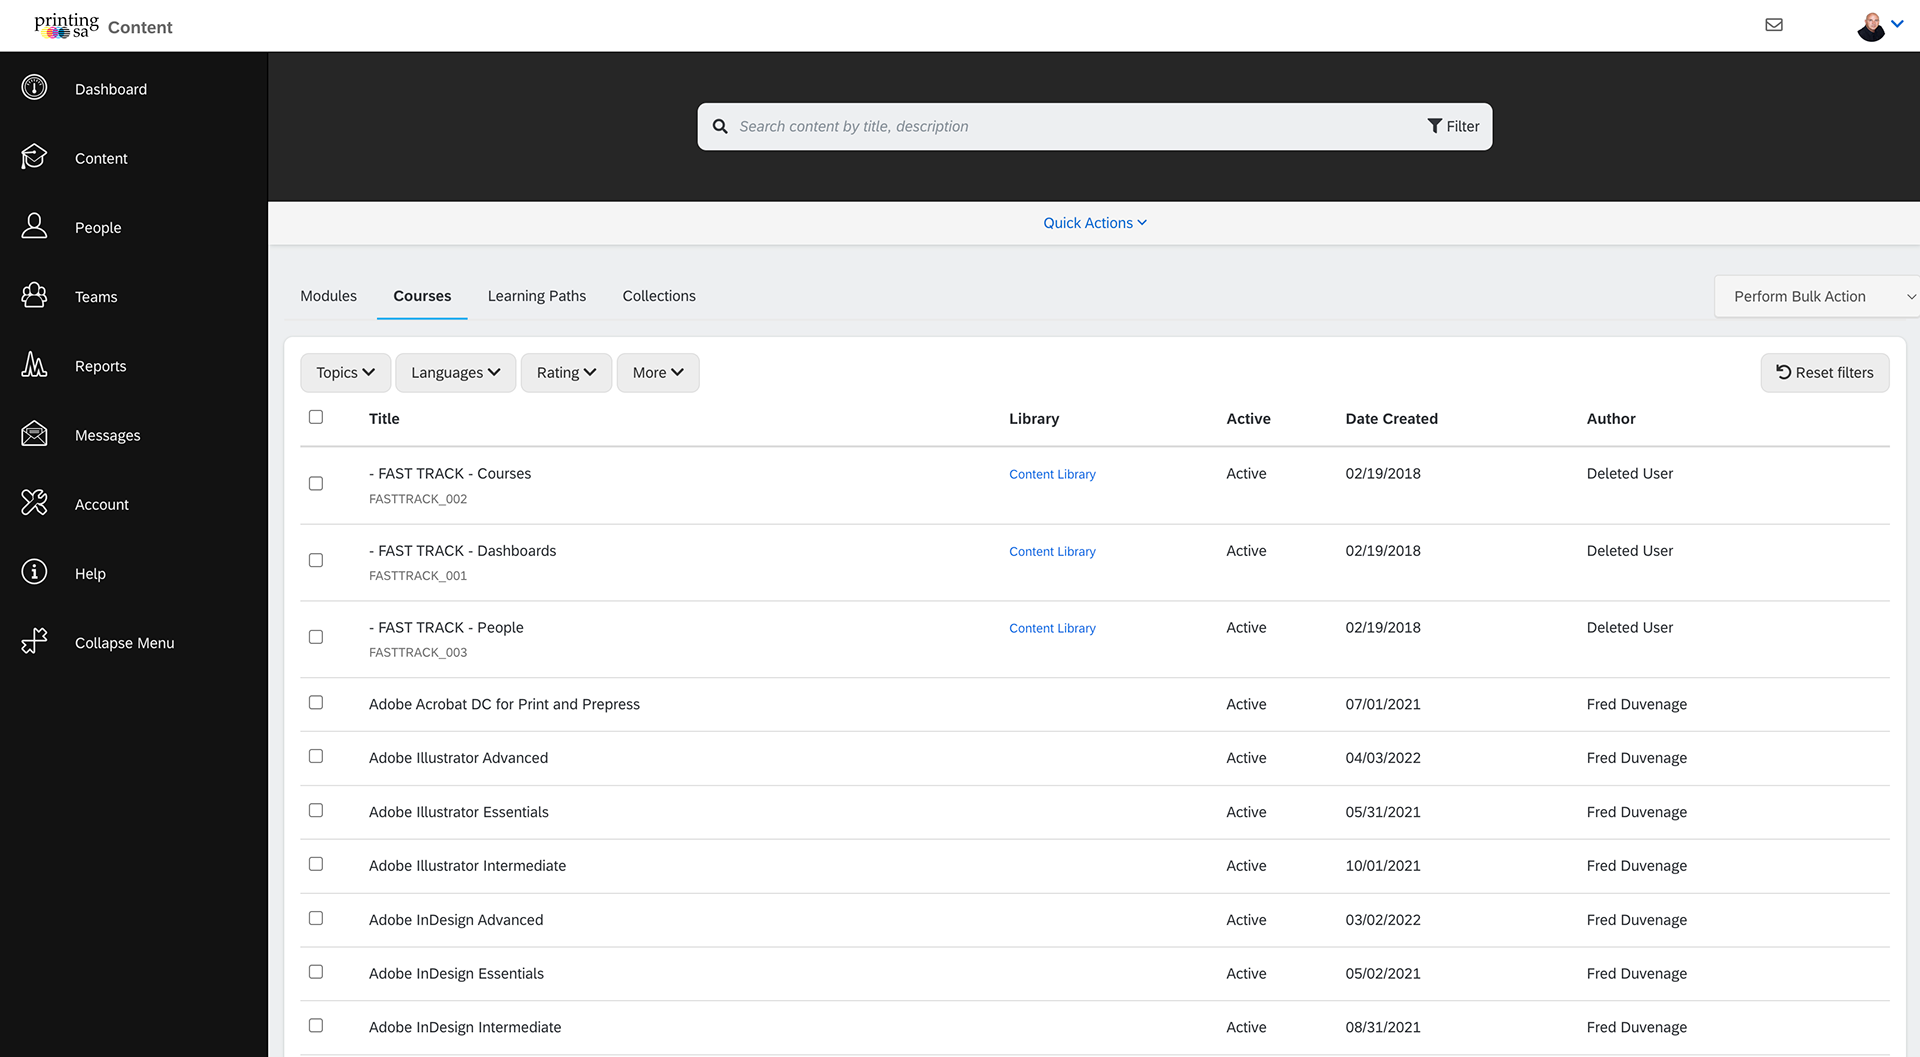Click the user avatar photo

click(x=1871, y=26)
